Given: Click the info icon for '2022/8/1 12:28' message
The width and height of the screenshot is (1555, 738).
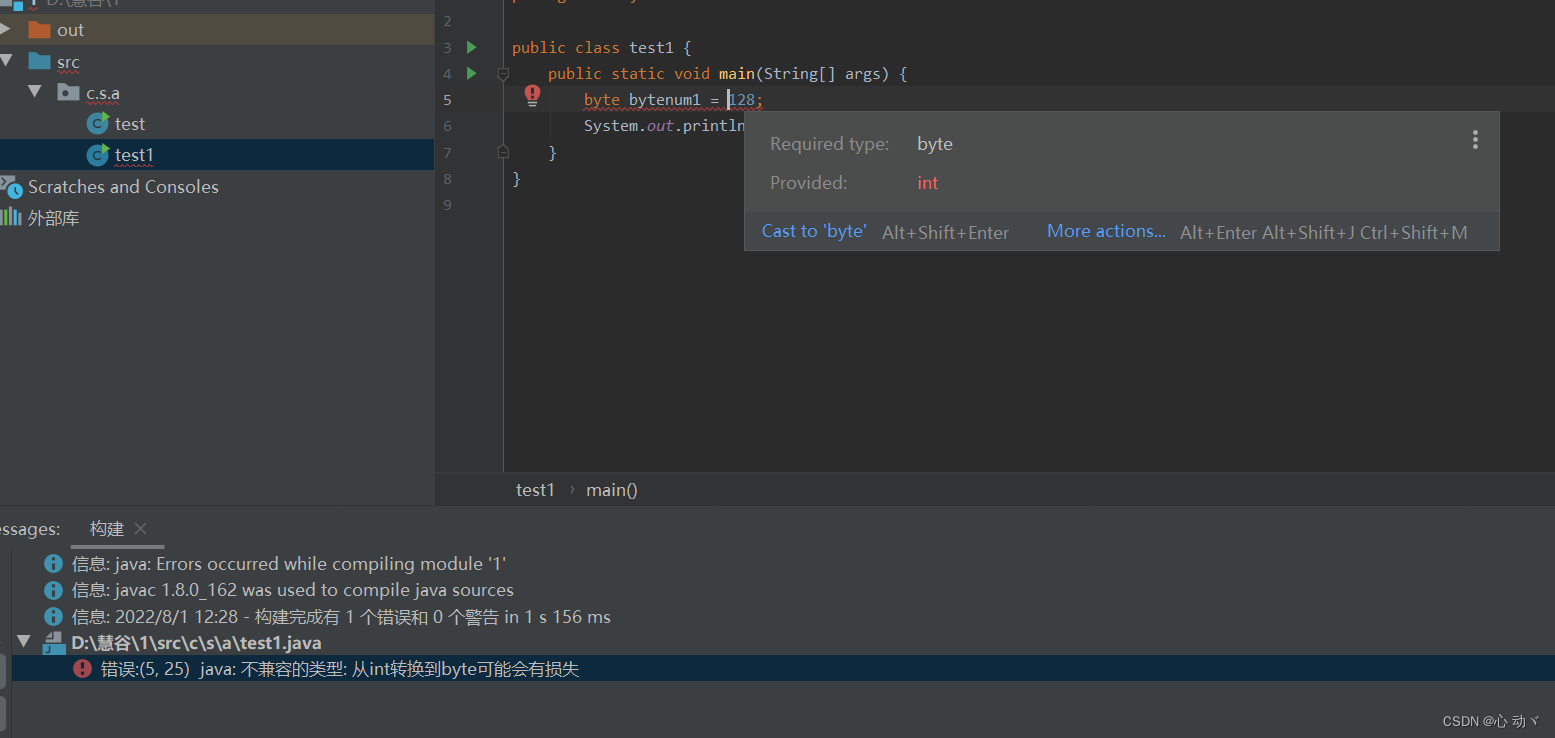Looking at the screenshot, I should [54, 617].
